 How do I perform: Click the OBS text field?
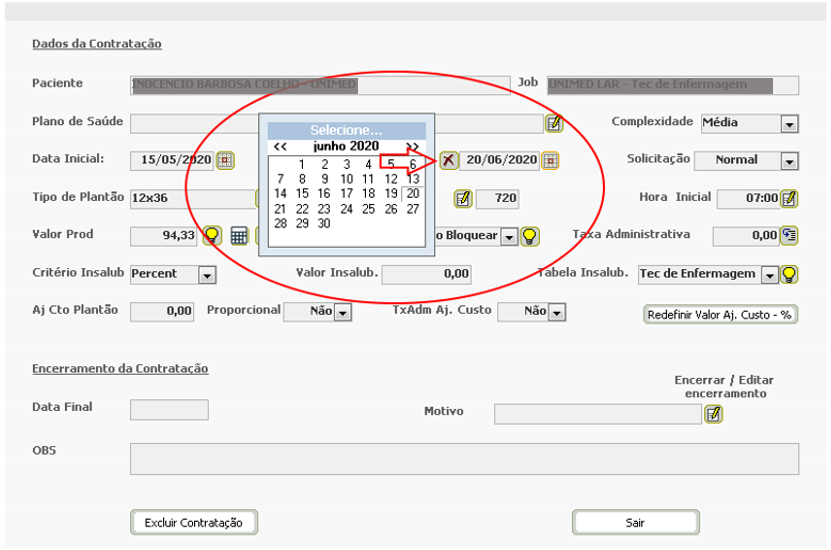point(464,459)
